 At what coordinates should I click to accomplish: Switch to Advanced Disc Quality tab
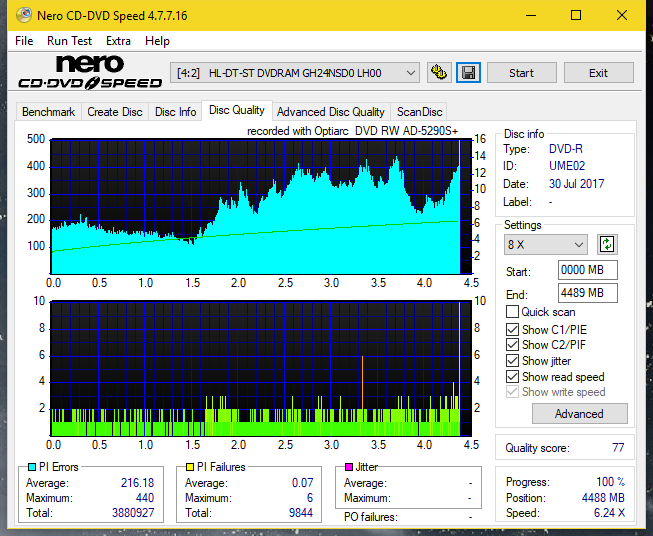[331, 112]
